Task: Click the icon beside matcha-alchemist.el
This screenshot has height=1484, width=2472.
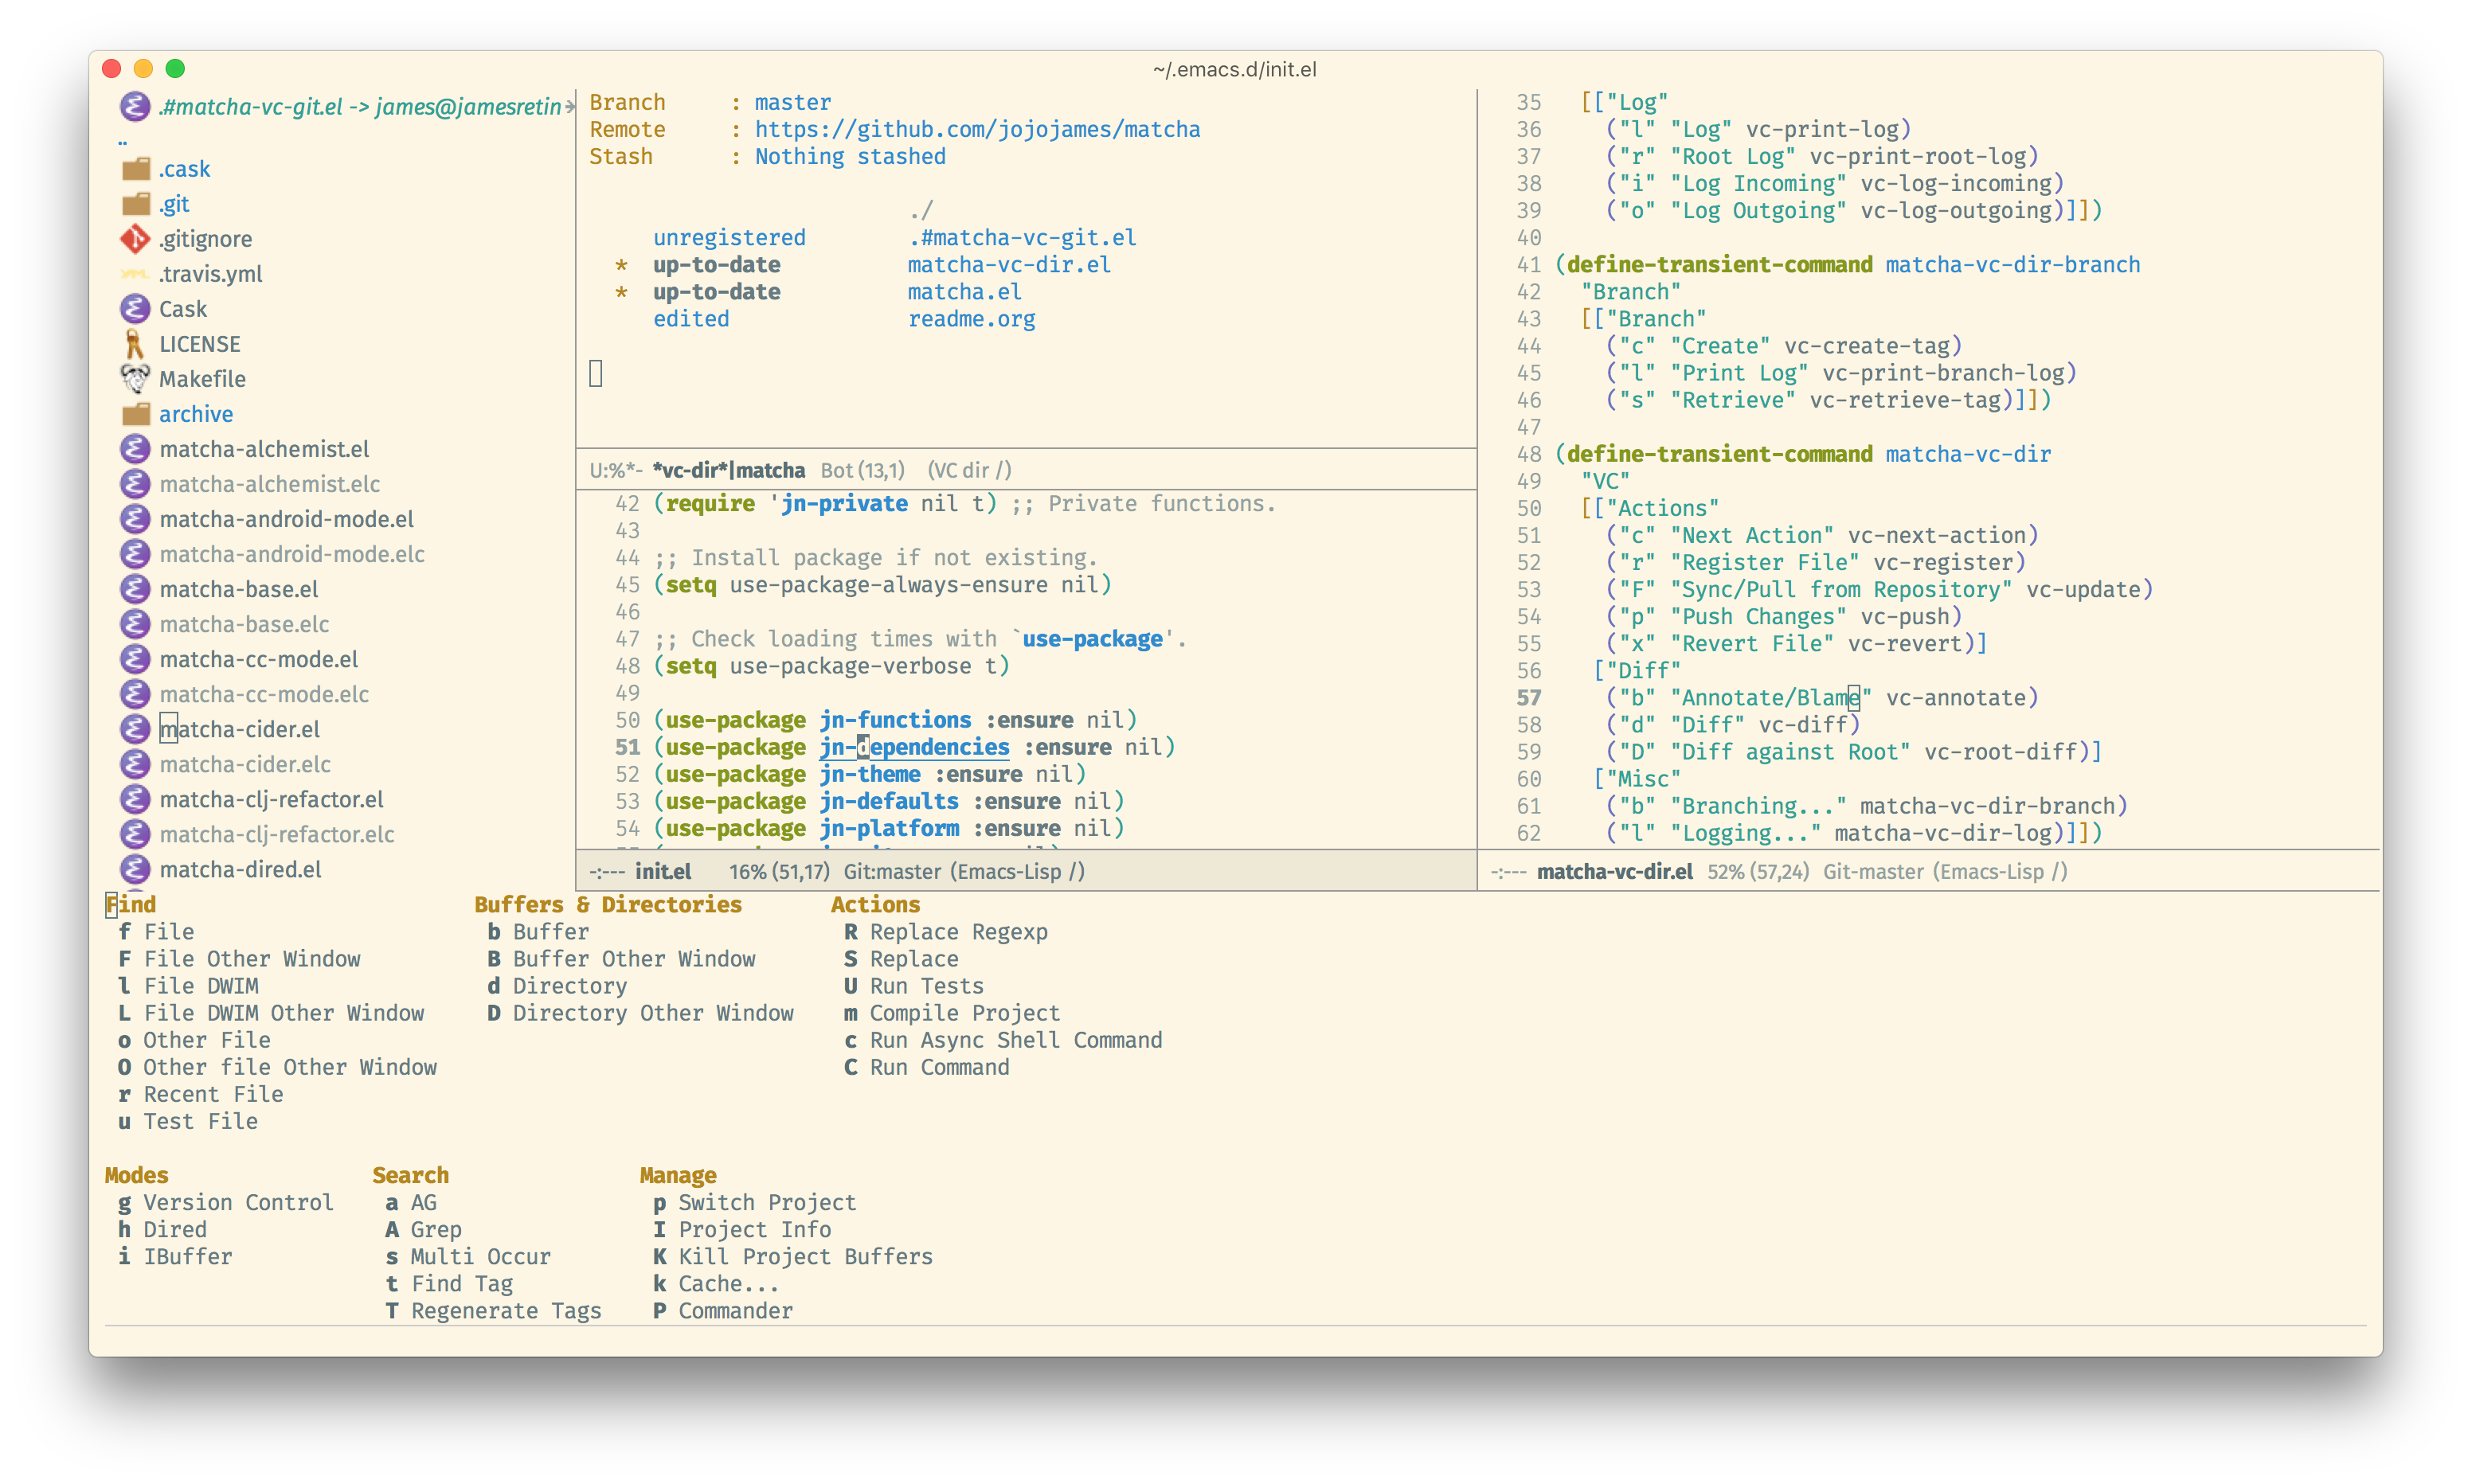Action: coord(135,449)
